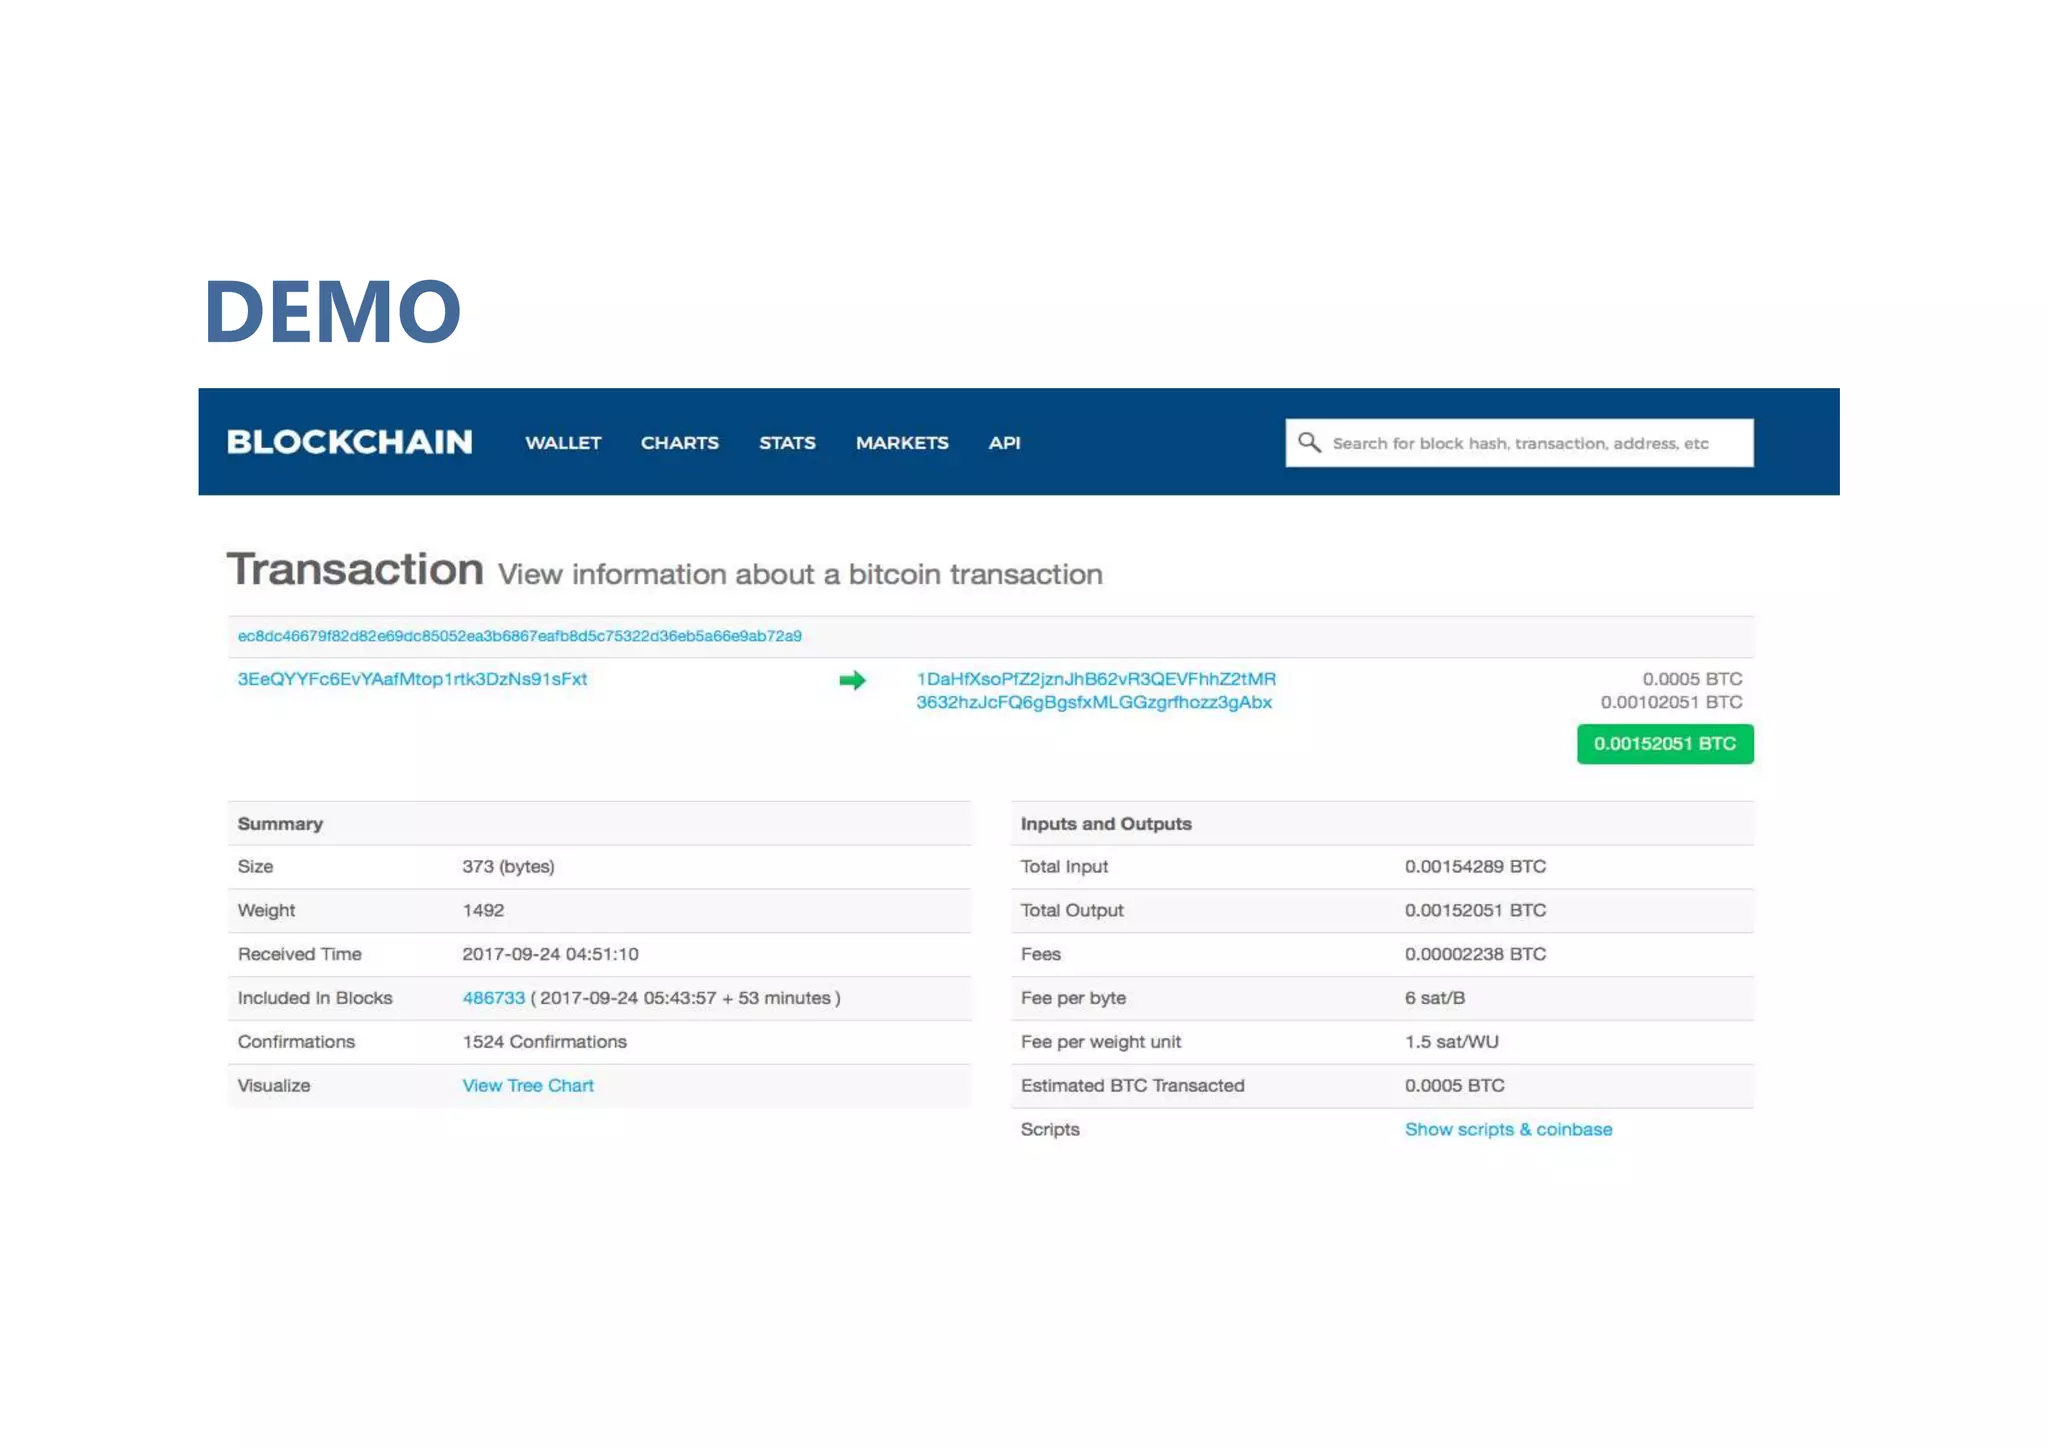The image size is (2048, 1448).
Task: Open input address 3EeQYYFc6EvYAafMtop1rtk3DzNs91sFxt
Action: (412, 679)
